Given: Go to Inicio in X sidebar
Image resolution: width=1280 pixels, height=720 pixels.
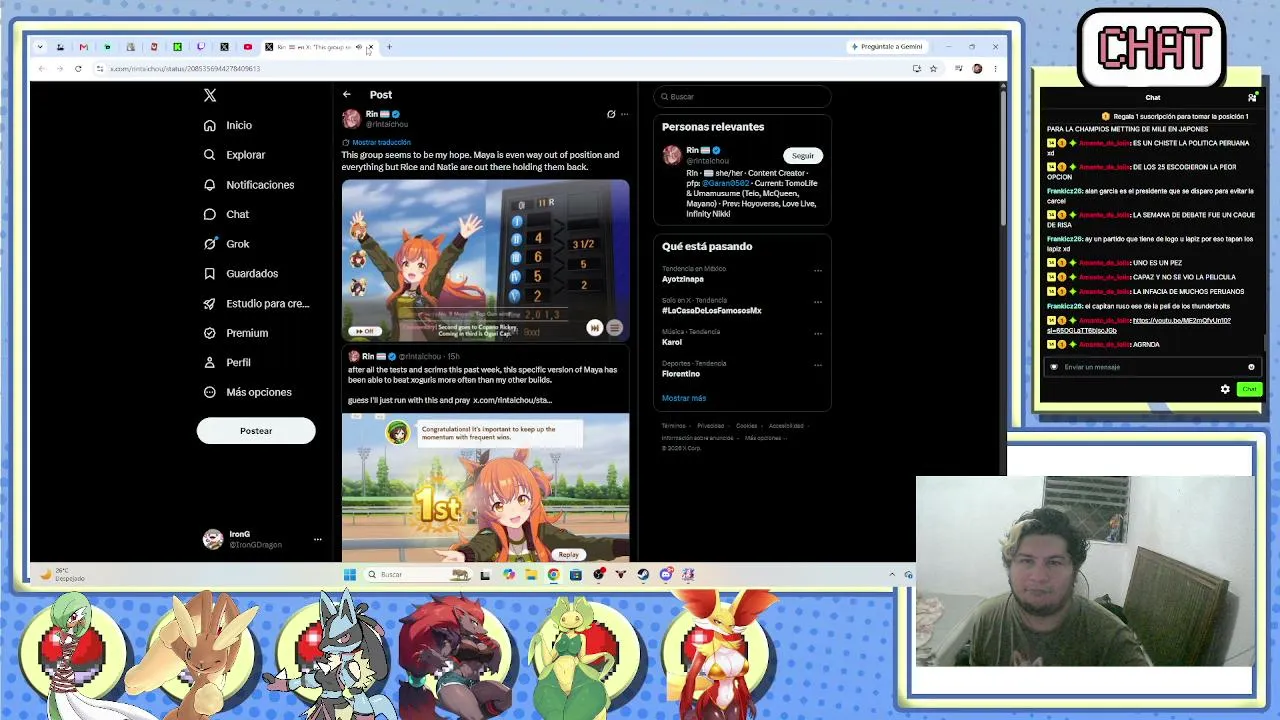Looking at the screenshot, I should tap(228, 125).
